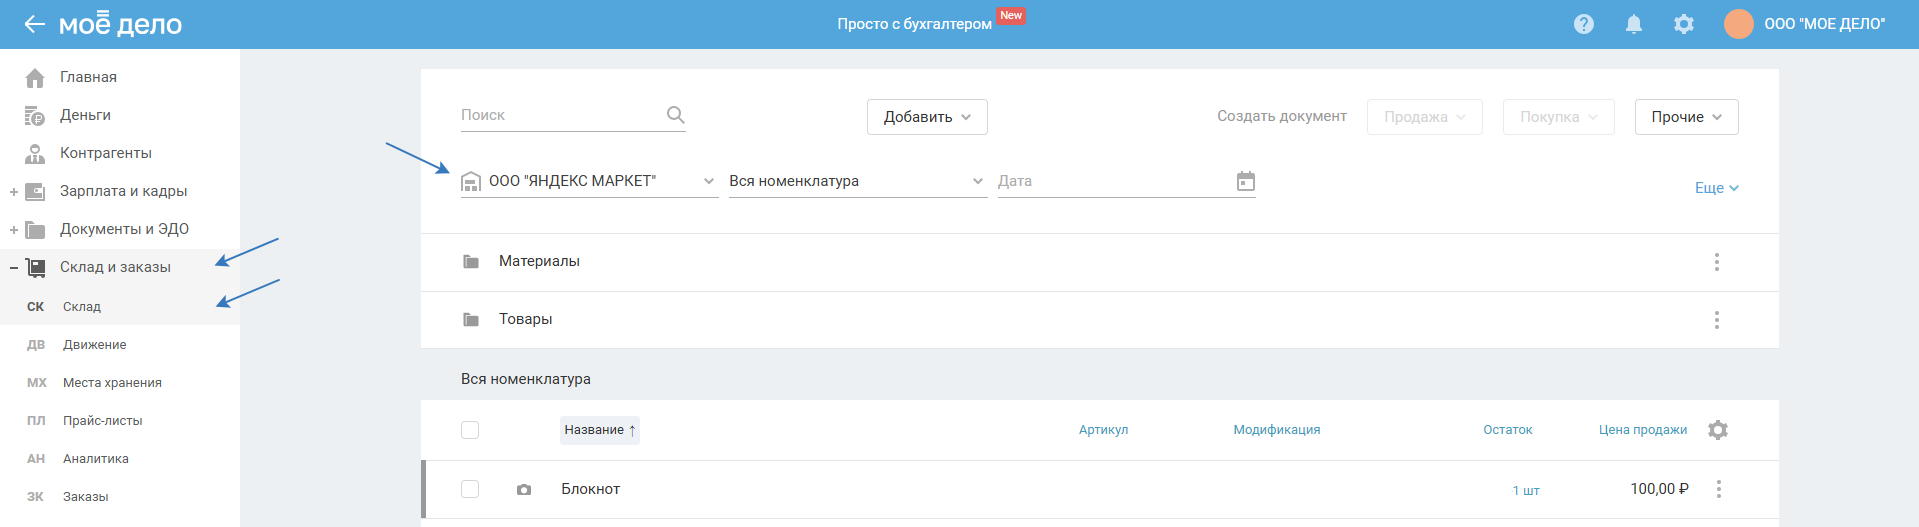Expand Документы и ЭДО with the plus
This screenshot has height=527, width=1919.
pyautogui.click(x=14, y=230)
